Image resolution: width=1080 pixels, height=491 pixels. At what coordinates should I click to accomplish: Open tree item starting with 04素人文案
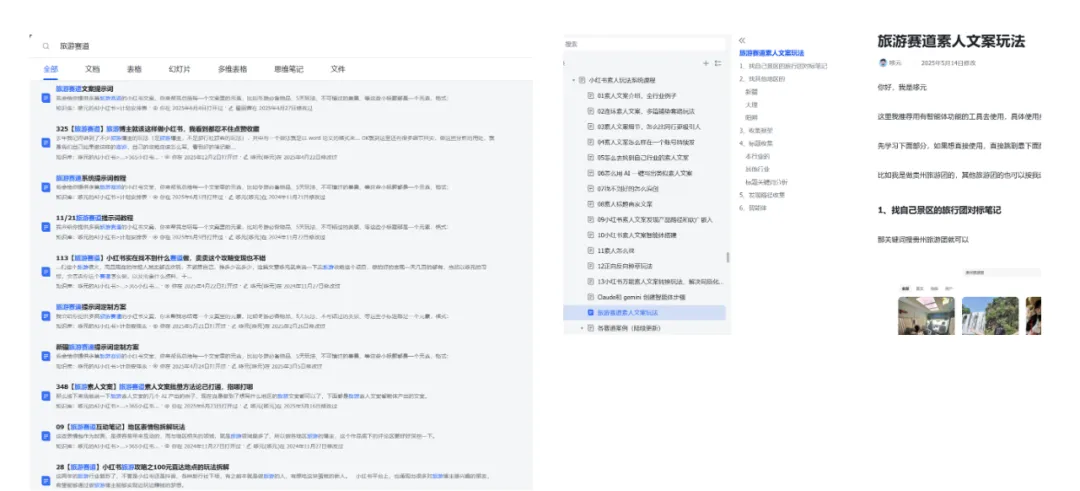click(x=645, y=143)
